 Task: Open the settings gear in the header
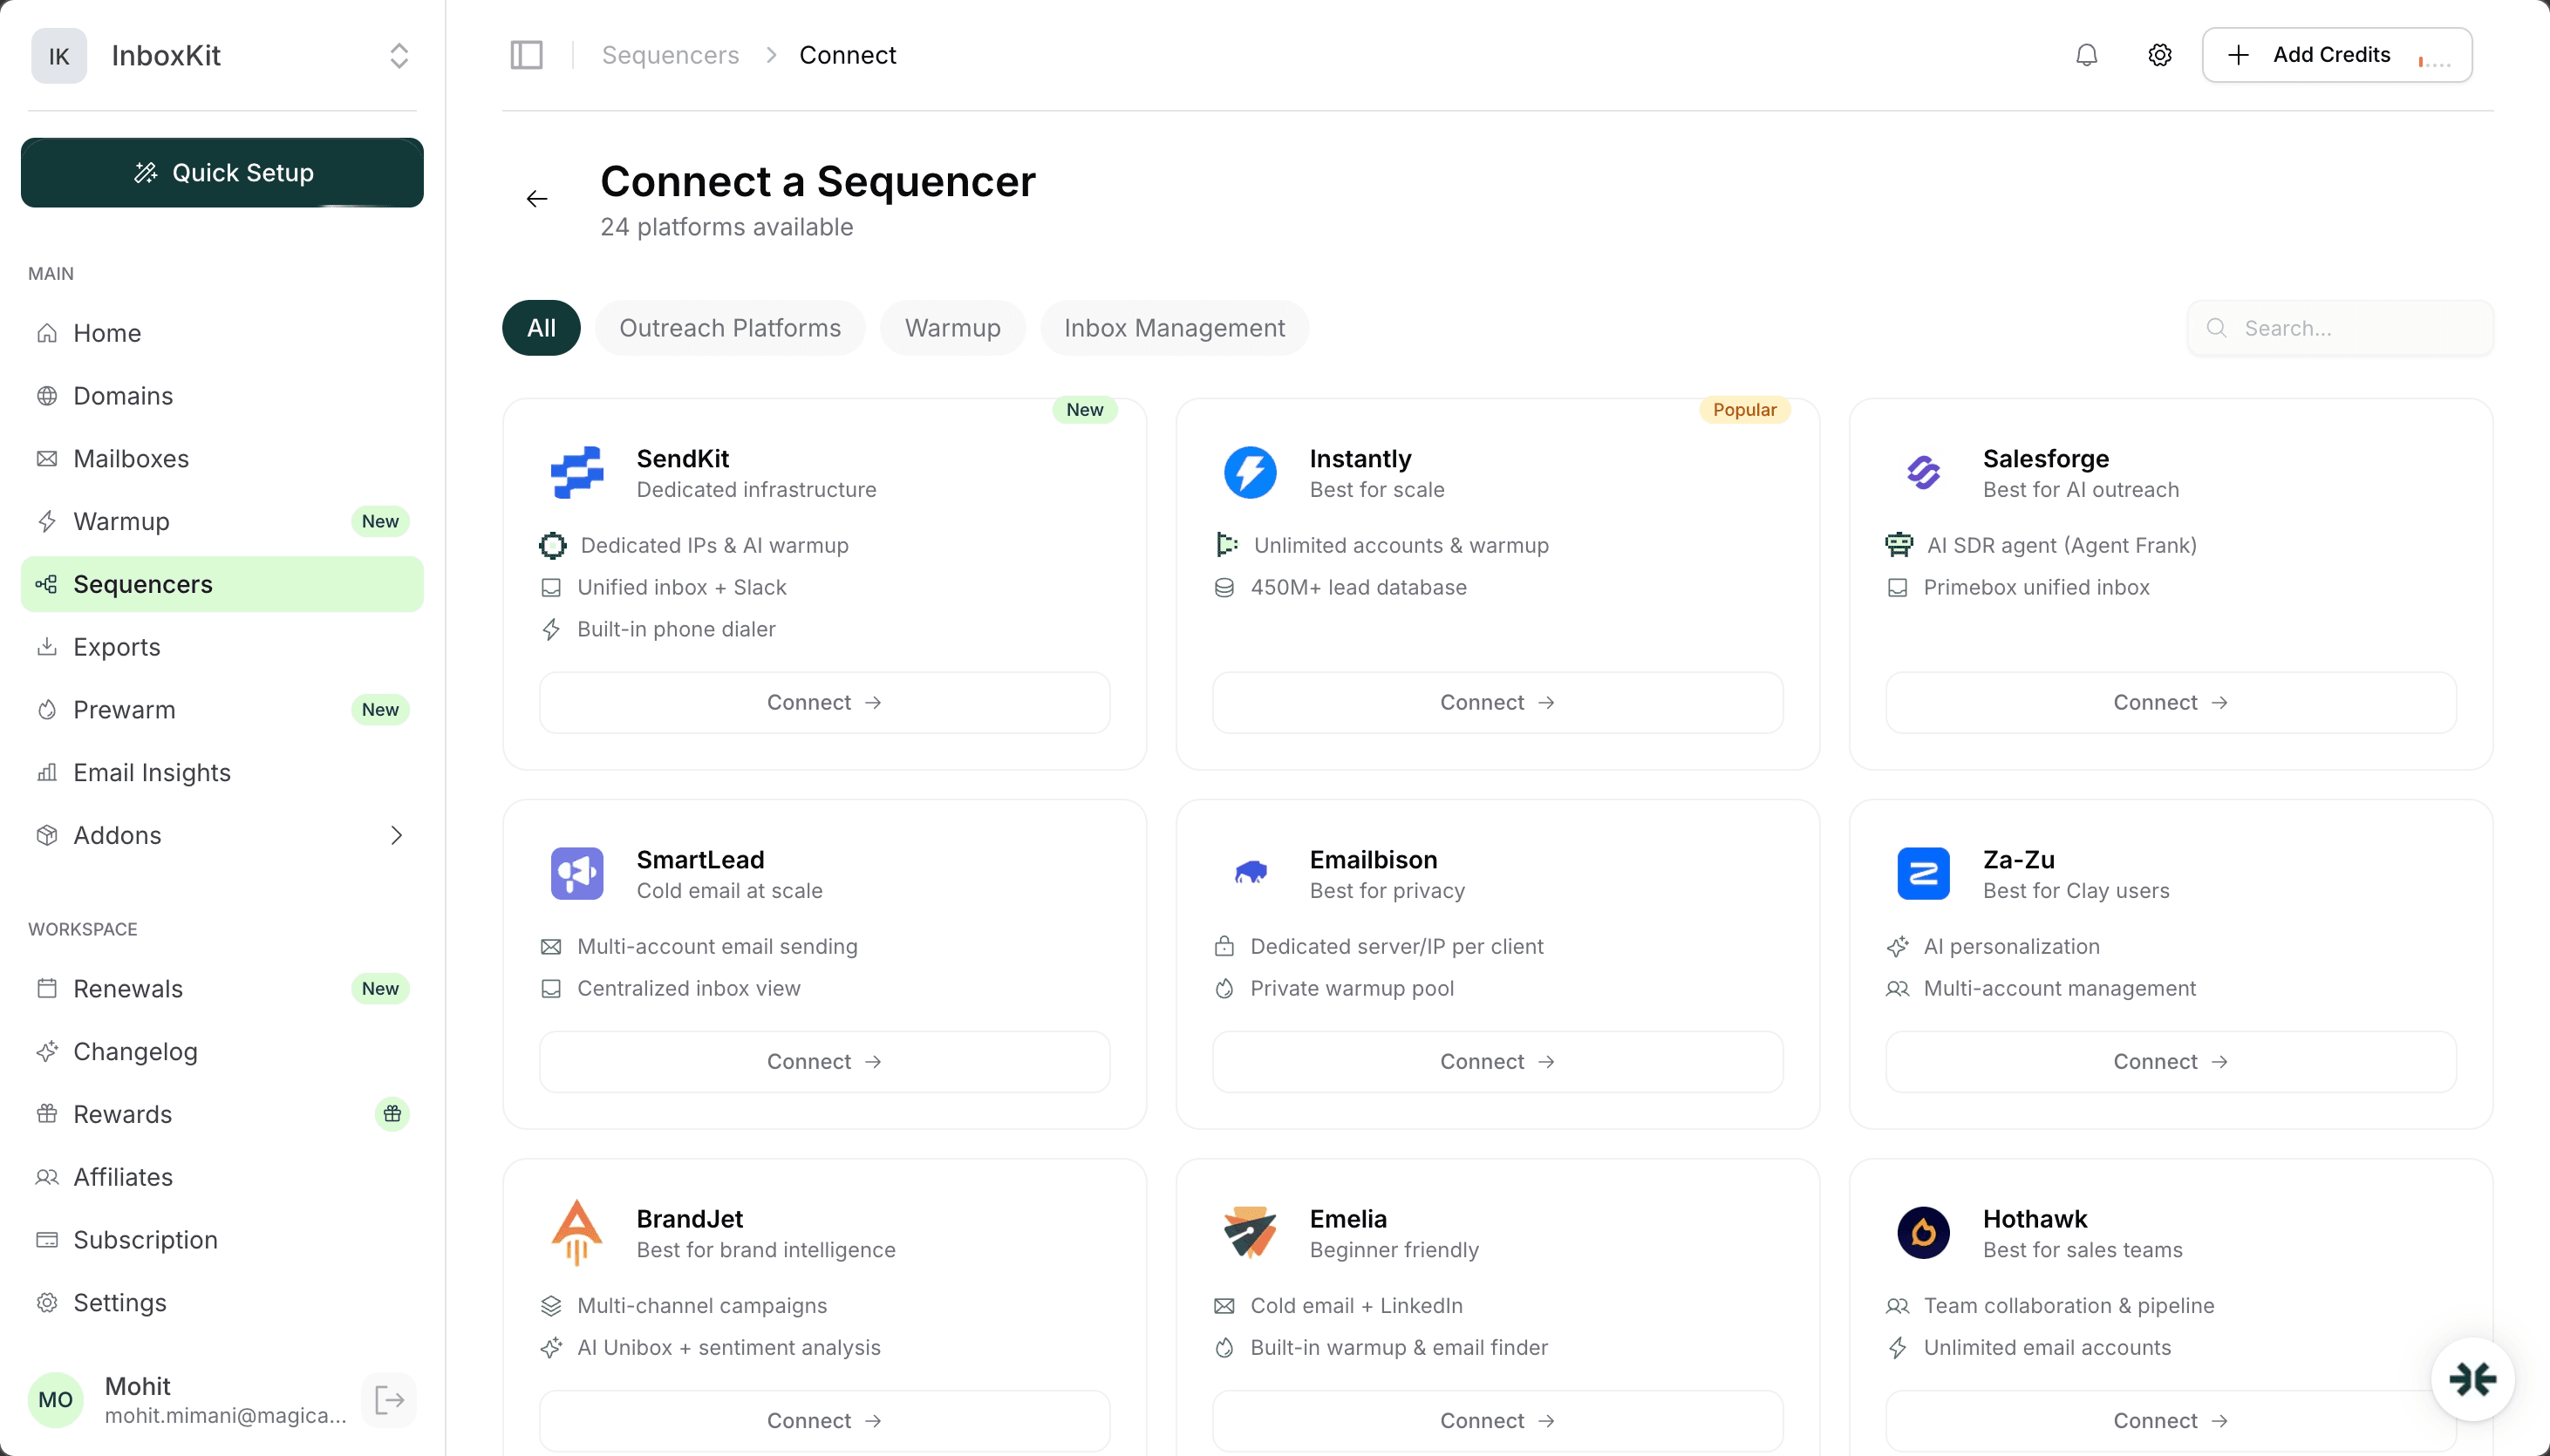[x=2159, y=55]
